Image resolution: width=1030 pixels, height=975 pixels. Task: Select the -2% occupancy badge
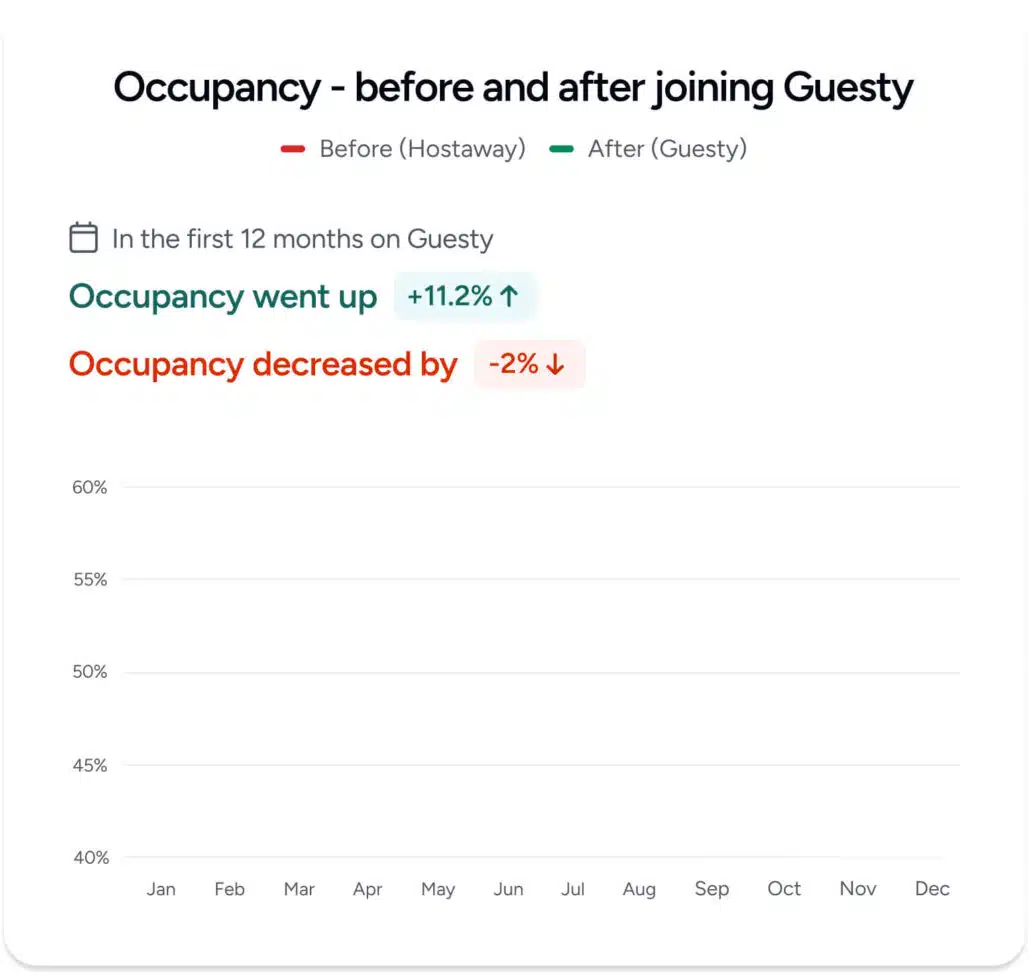coord(529,364)
